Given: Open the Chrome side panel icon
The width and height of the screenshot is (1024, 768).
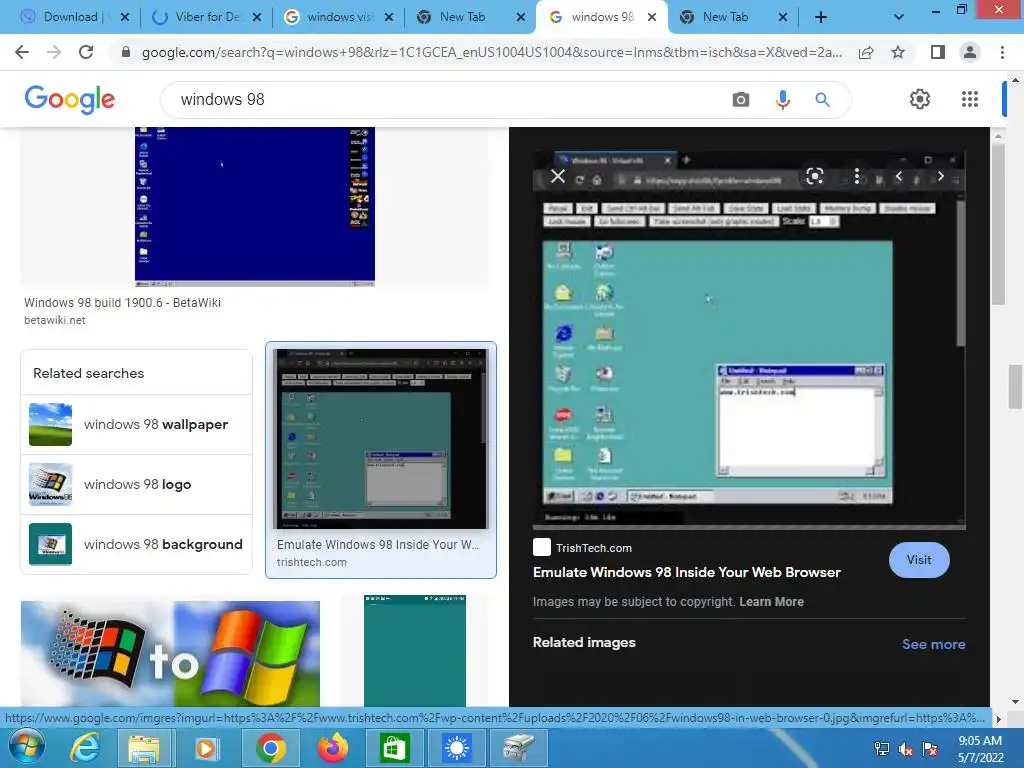Looking at the screenshot, I should coord(938,52).
